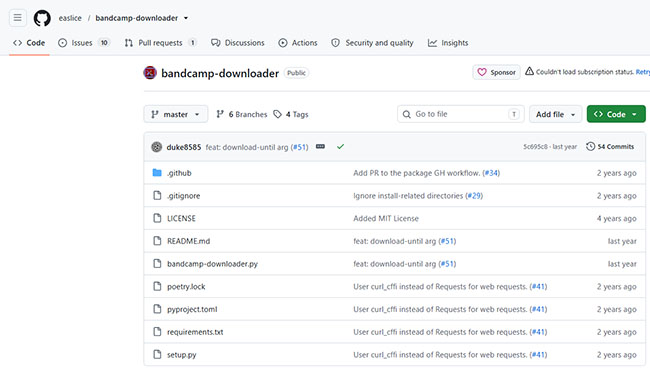Click the bandcamp-downloader repository heading
Image resolution: width=650 pixels, height=370 pixels.
point(220,73)
